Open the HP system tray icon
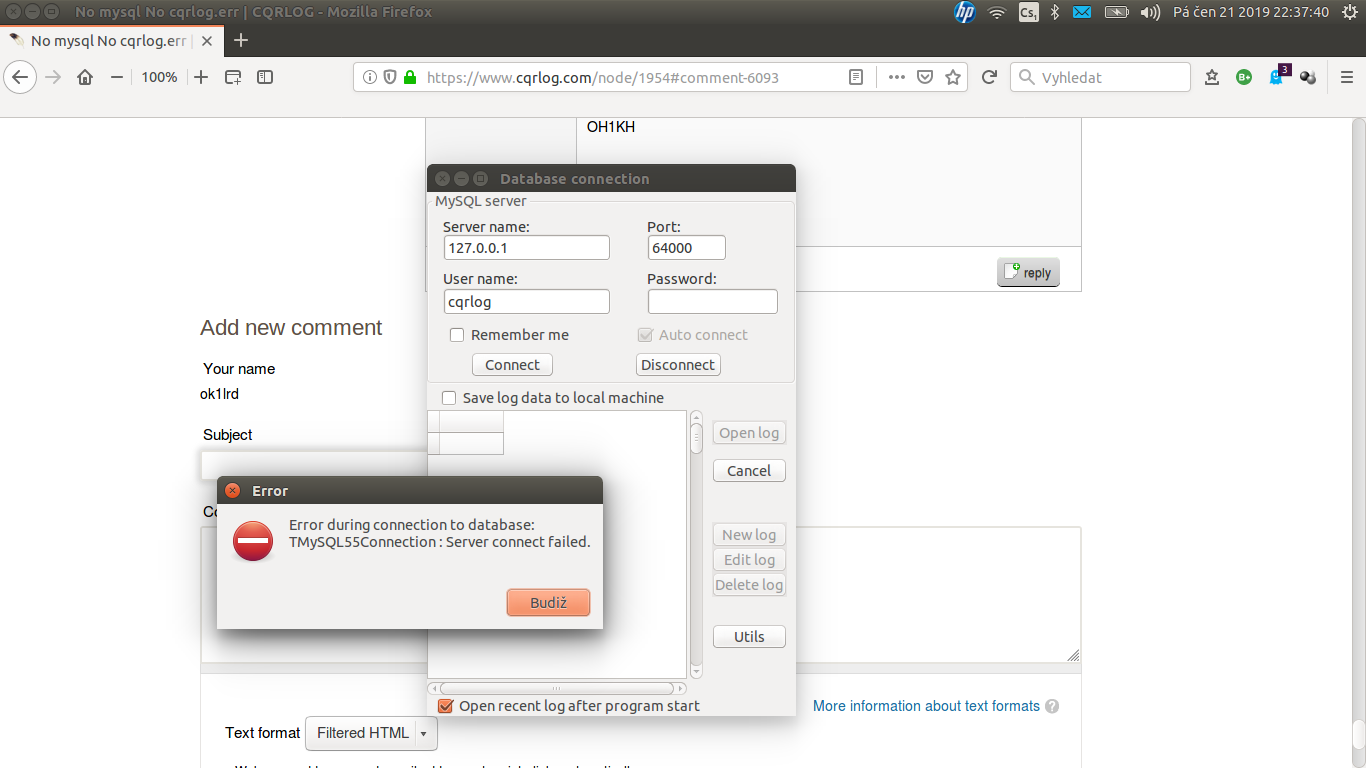 coord(965,12)
